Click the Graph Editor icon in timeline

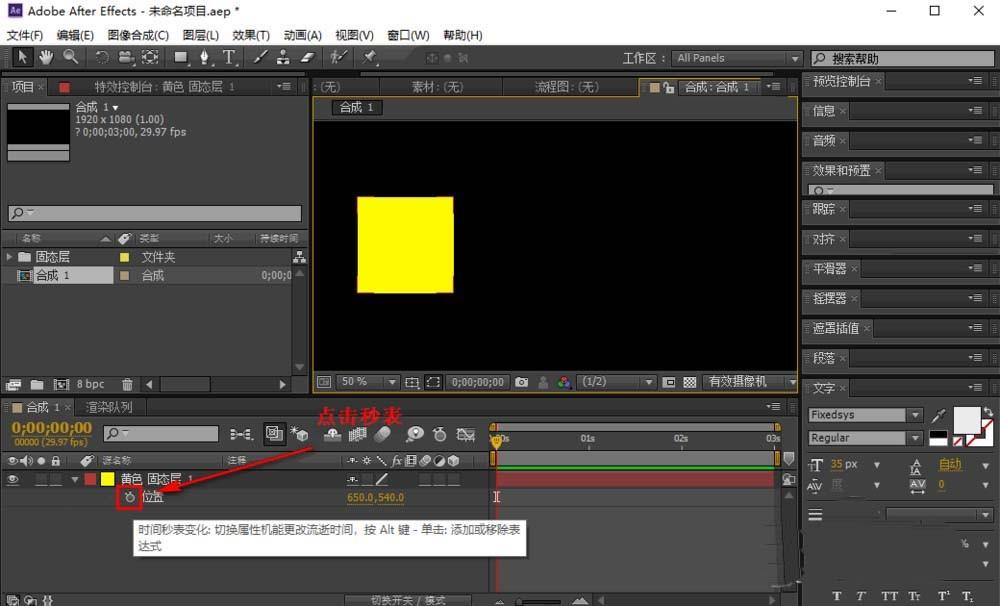click(466, 434)
